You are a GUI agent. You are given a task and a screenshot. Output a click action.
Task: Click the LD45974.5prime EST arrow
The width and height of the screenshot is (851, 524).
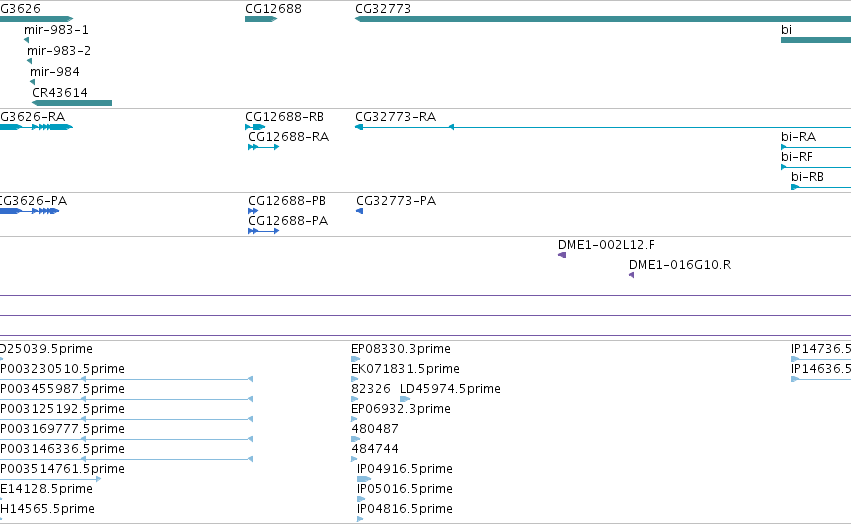(405, 399)
